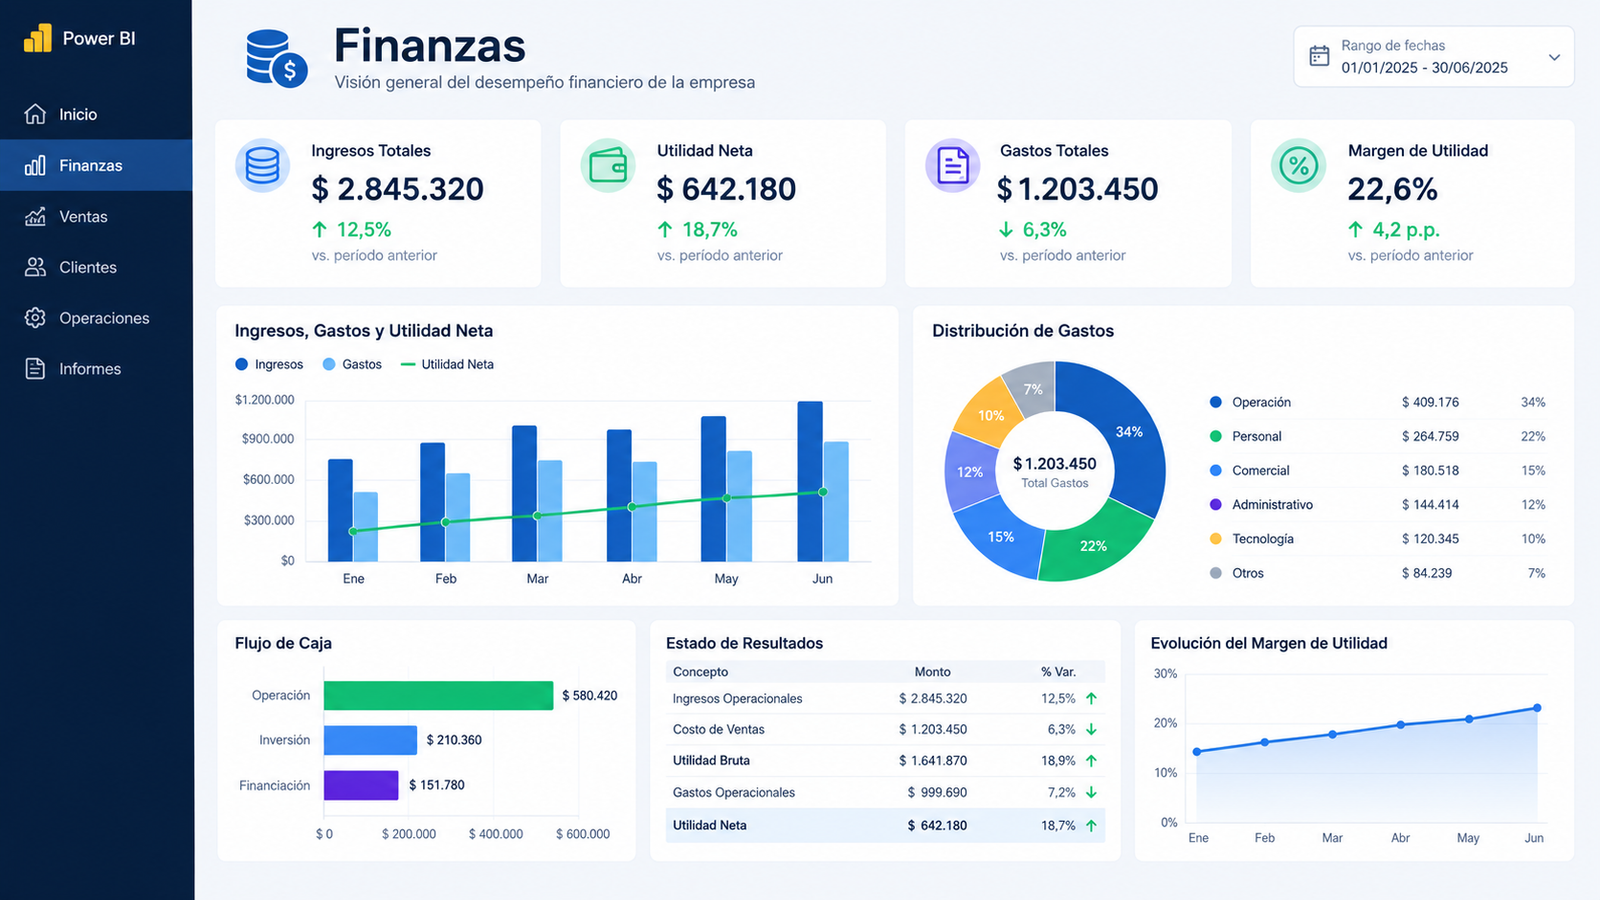Select the Ventas menu item
The image size is (1600, 900).
96,216
